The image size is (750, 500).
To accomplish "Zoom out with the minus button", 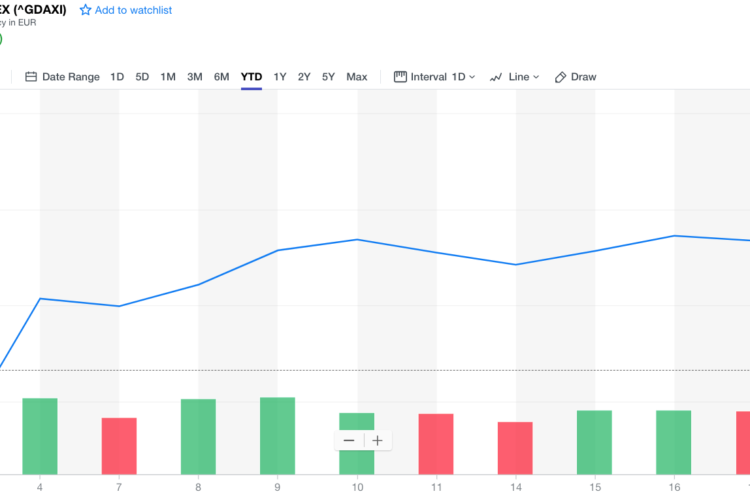I will coord(349,441).
